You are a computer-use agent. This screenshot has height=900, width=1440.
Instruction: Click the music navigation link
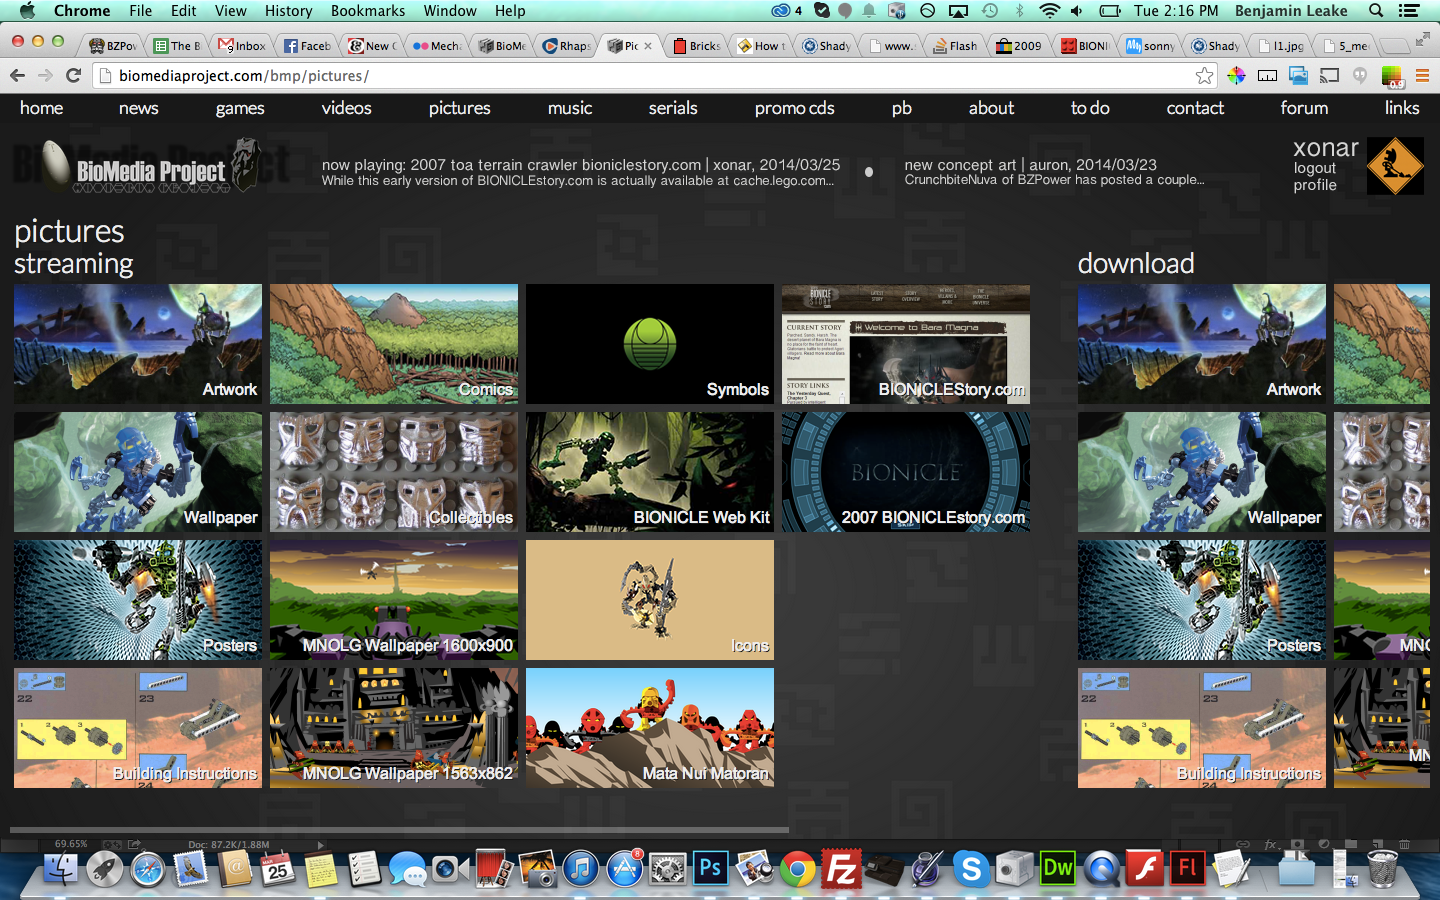click(570, 108)
